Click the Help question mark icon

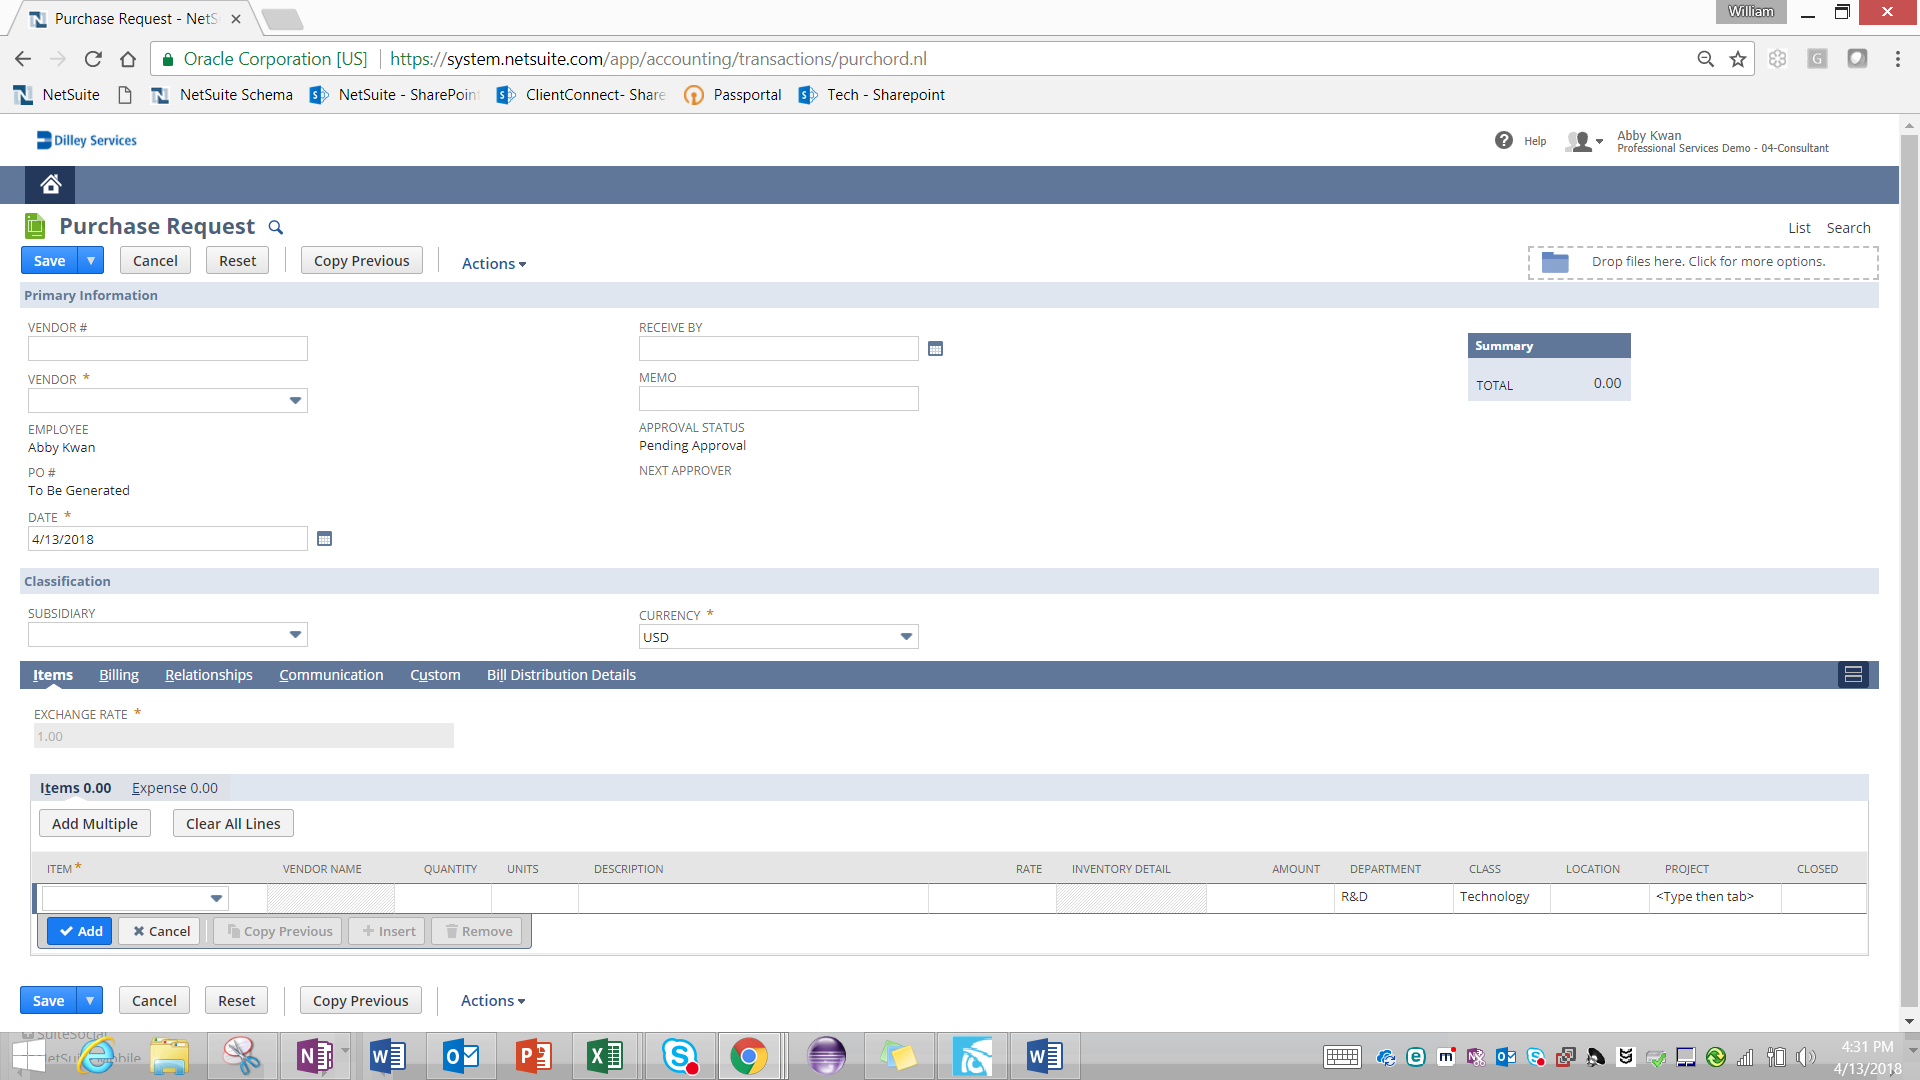(1504, 140)
